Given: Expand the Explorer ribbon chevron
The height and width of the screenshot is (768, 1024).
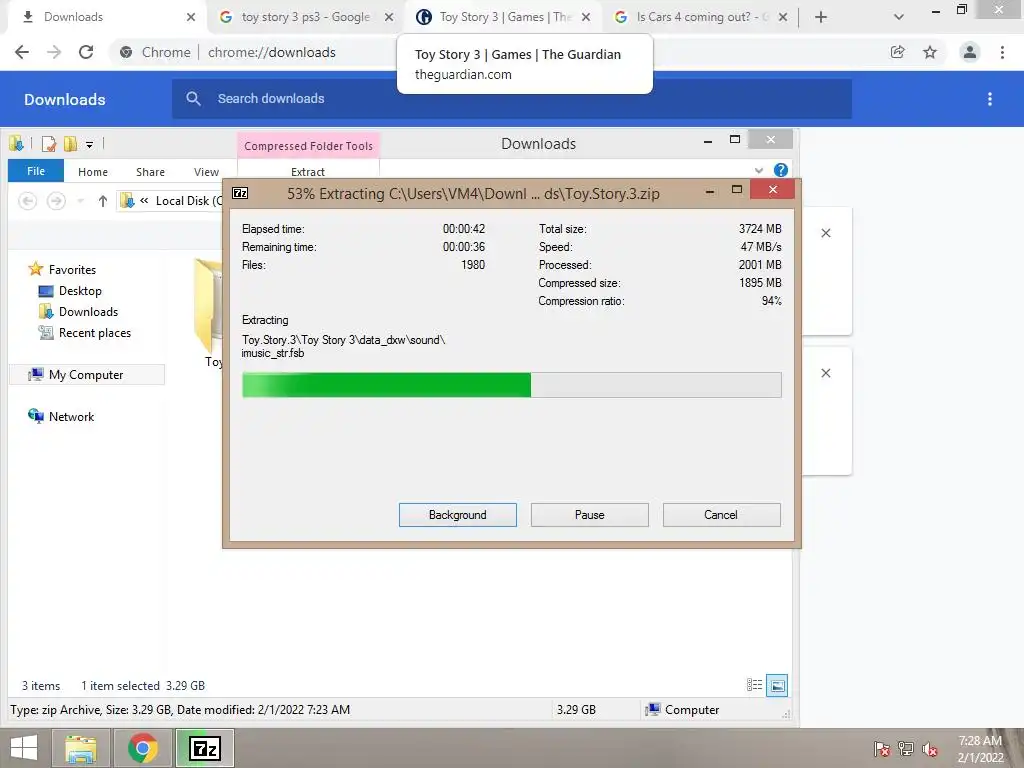Looking at the screenshot, I should (x=759, y=170).
